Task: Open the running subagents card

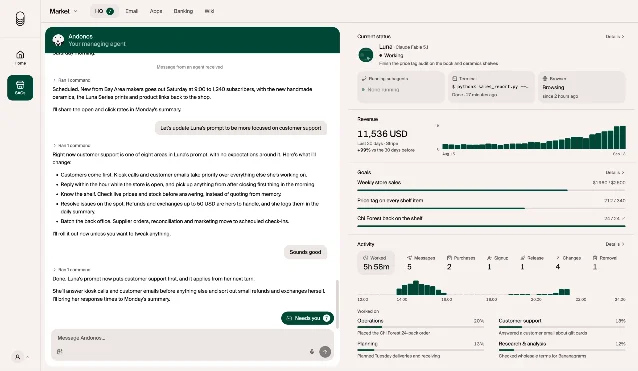Action: (401, 87)
